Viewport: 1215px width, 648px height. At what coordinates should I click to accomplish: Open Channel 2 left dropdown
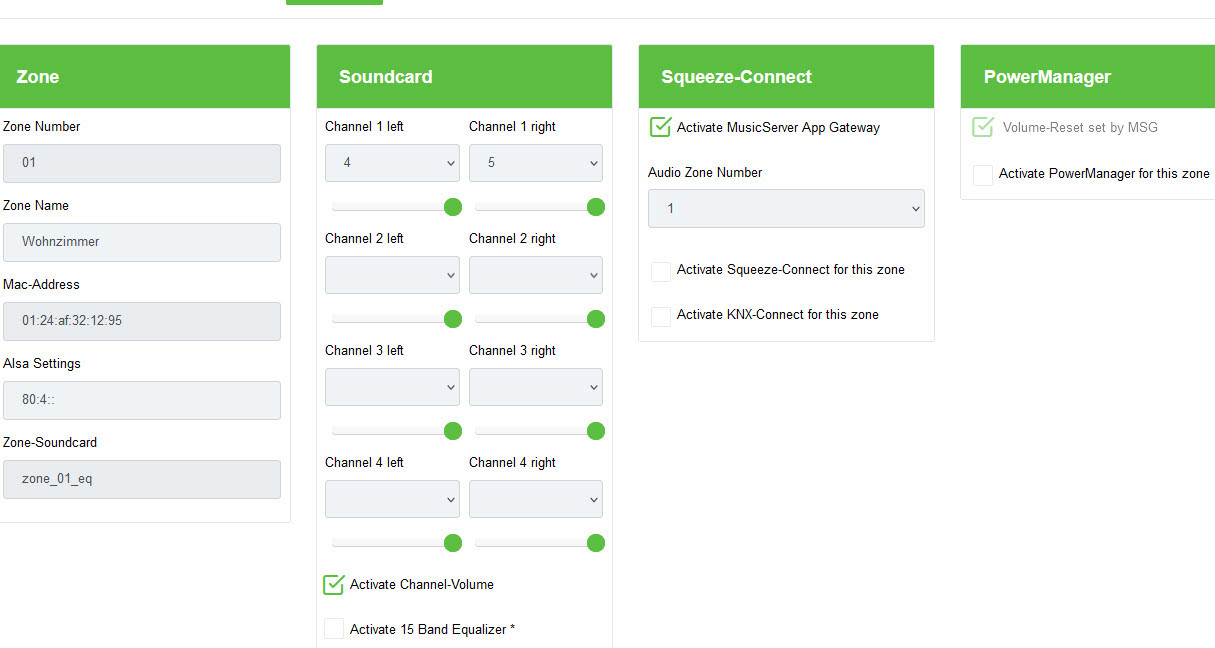pos(392,275)
